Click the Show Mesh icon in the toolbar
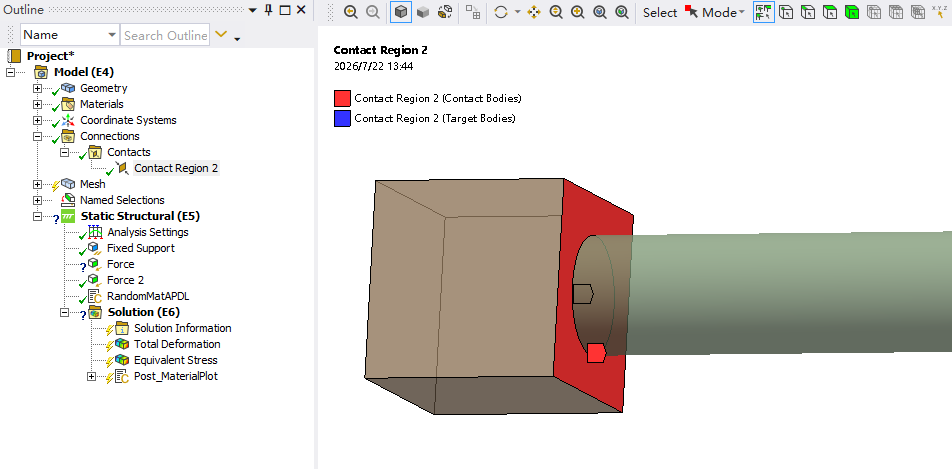952x469 pixels. pyautogui.click(x=473, y=12)
